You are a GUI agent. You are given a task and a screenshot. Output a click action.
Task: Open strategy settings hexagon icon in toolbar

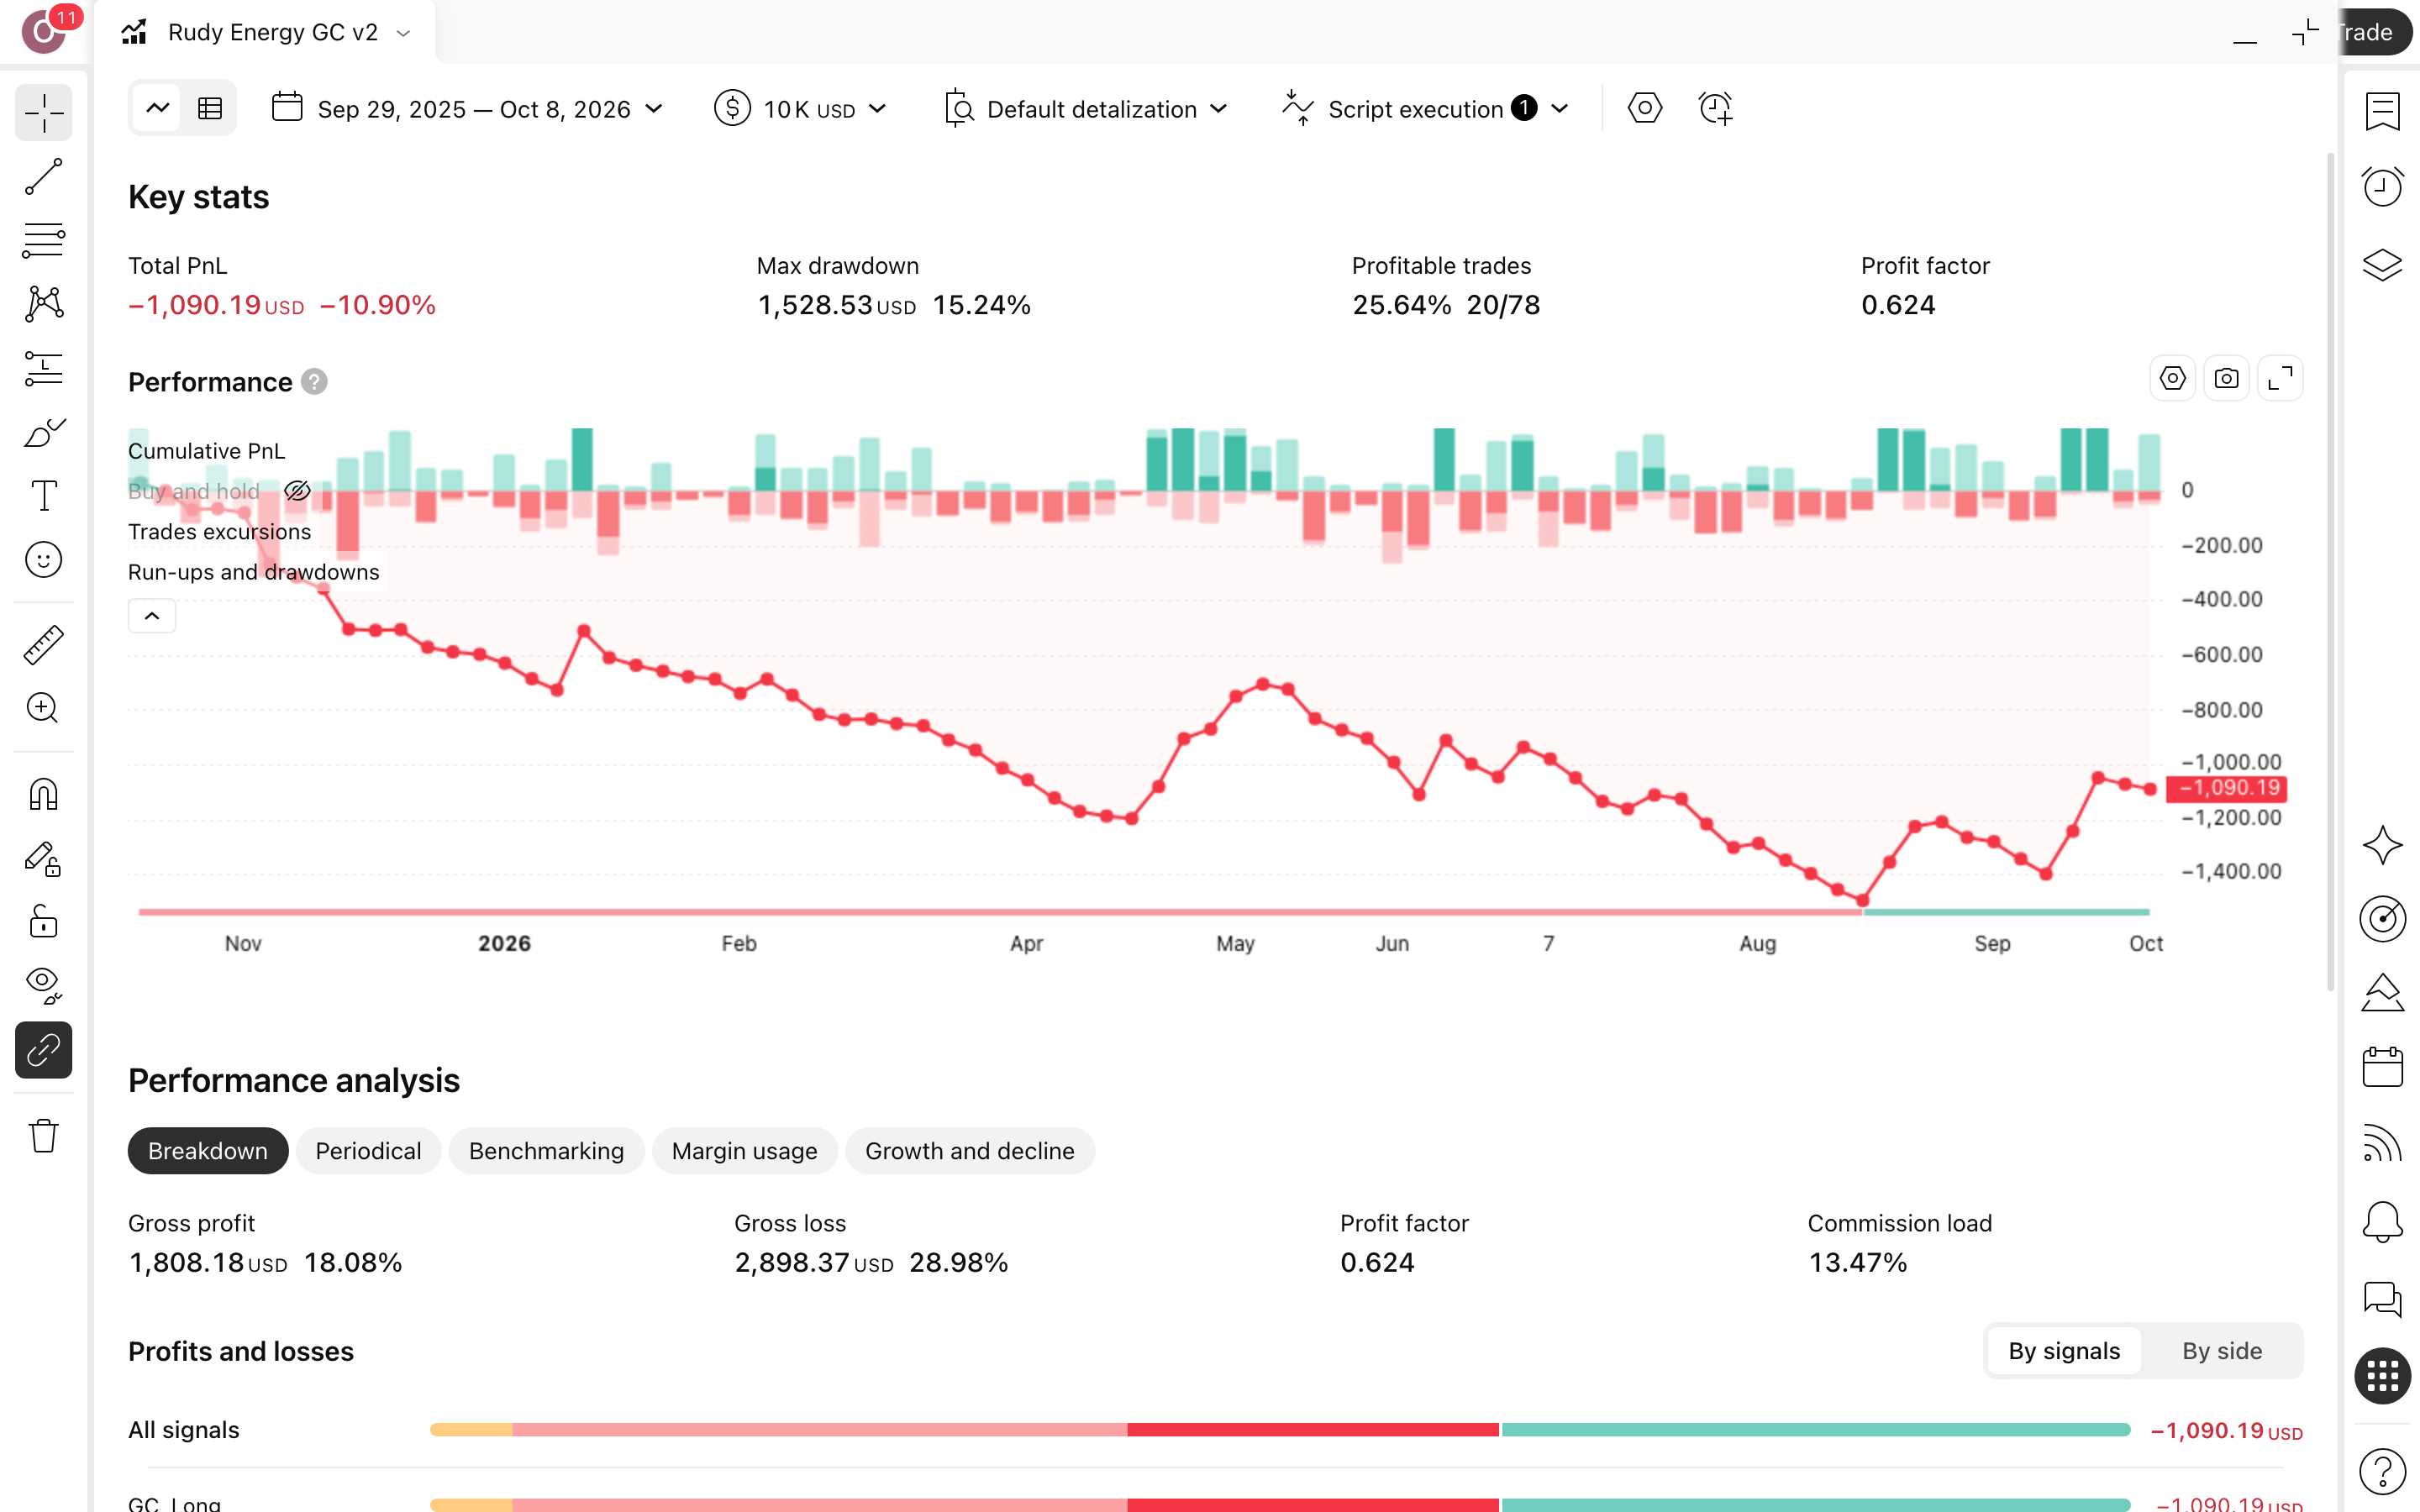(x=1644, y=108)
